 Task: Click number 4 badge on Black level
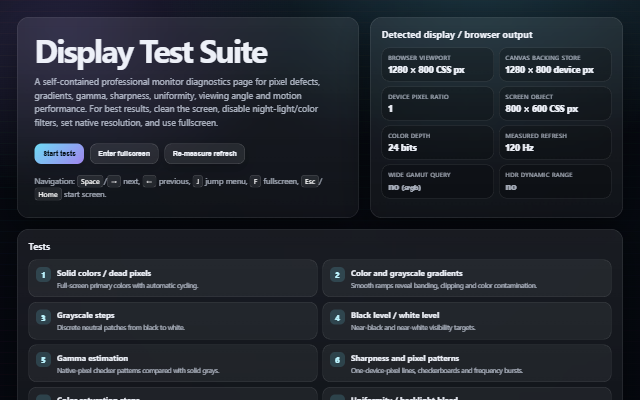click(x=337, y=318)
